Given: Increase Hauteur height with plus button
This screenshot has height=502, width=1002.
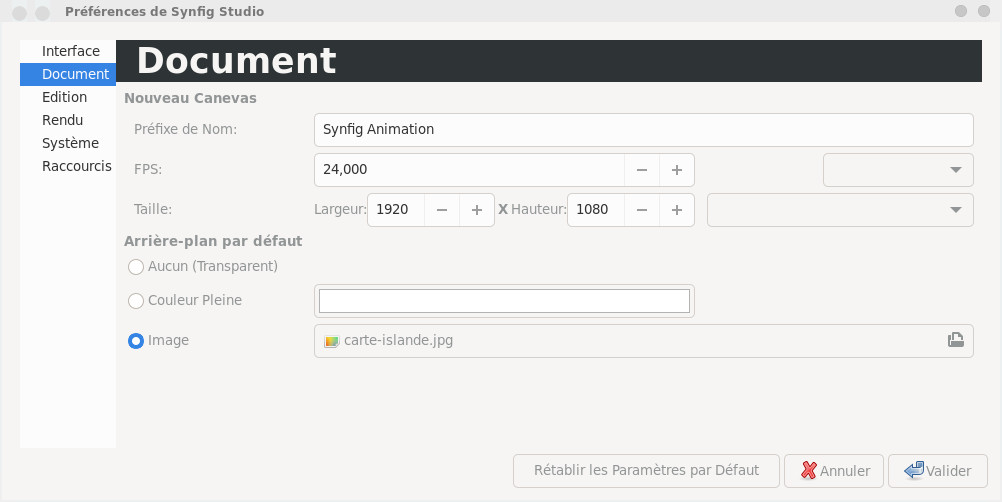Looking at the screenshot, I should click(677, 210).
